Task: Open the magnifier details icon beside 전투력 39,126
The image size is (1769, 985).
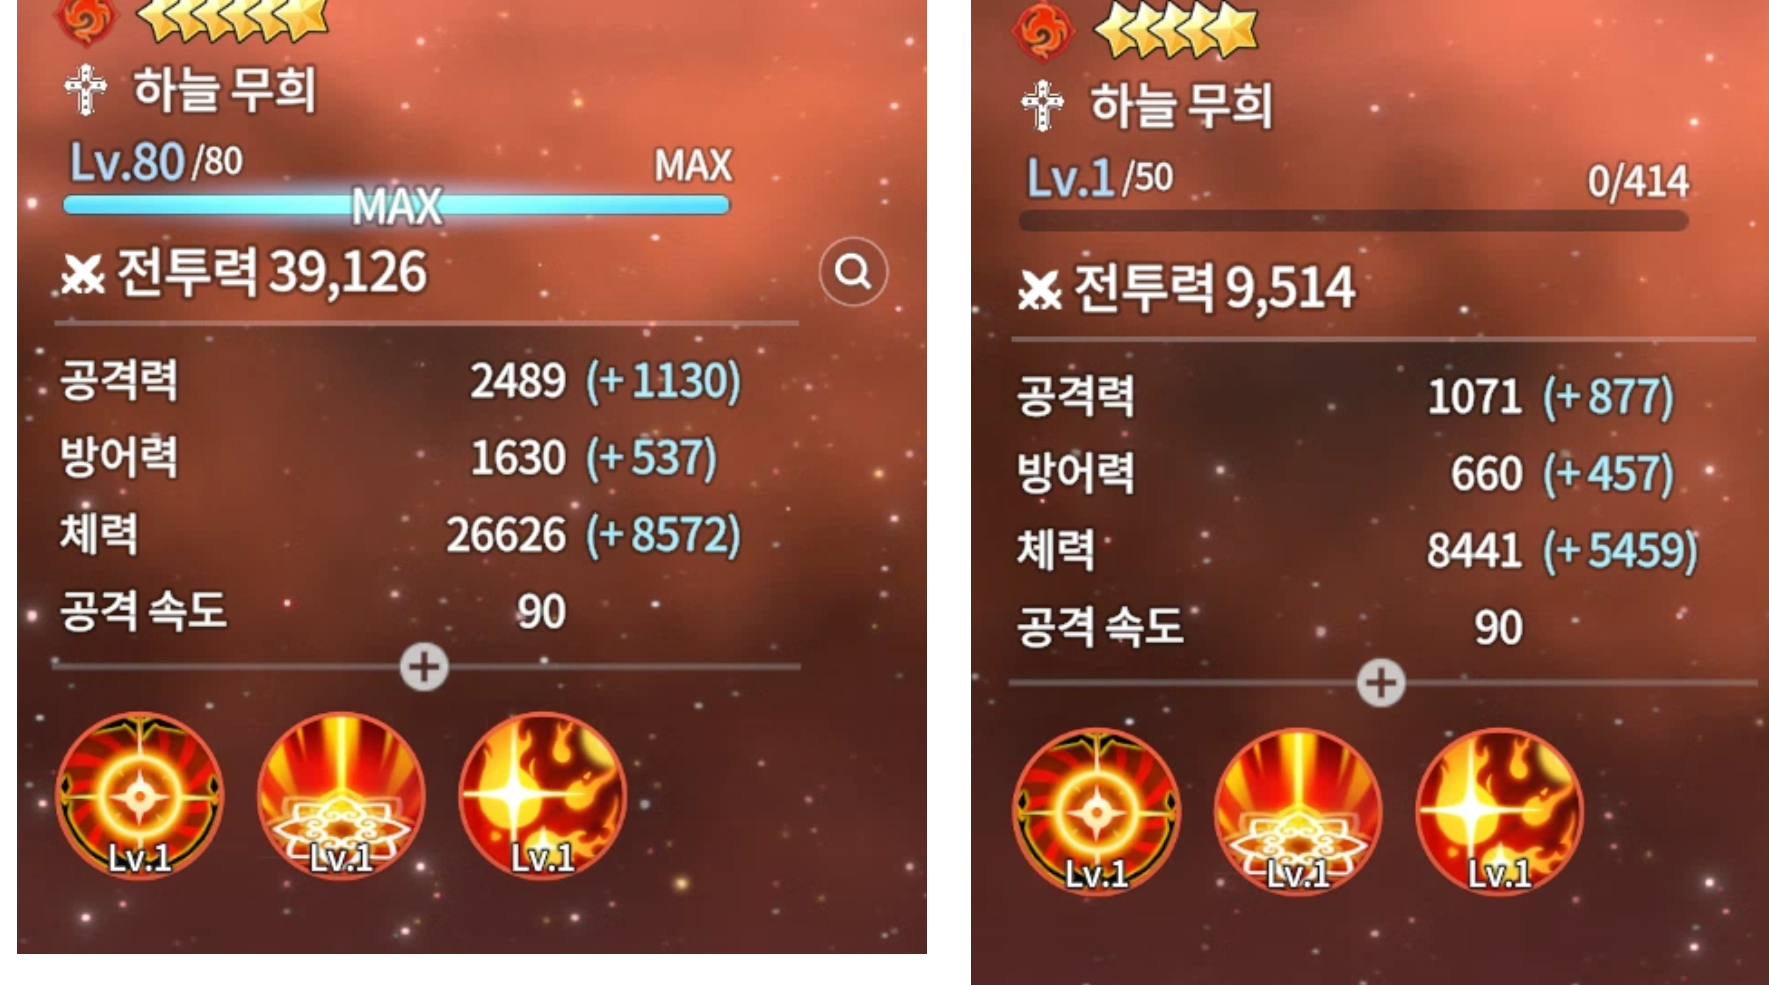Action: coord(853,271)
